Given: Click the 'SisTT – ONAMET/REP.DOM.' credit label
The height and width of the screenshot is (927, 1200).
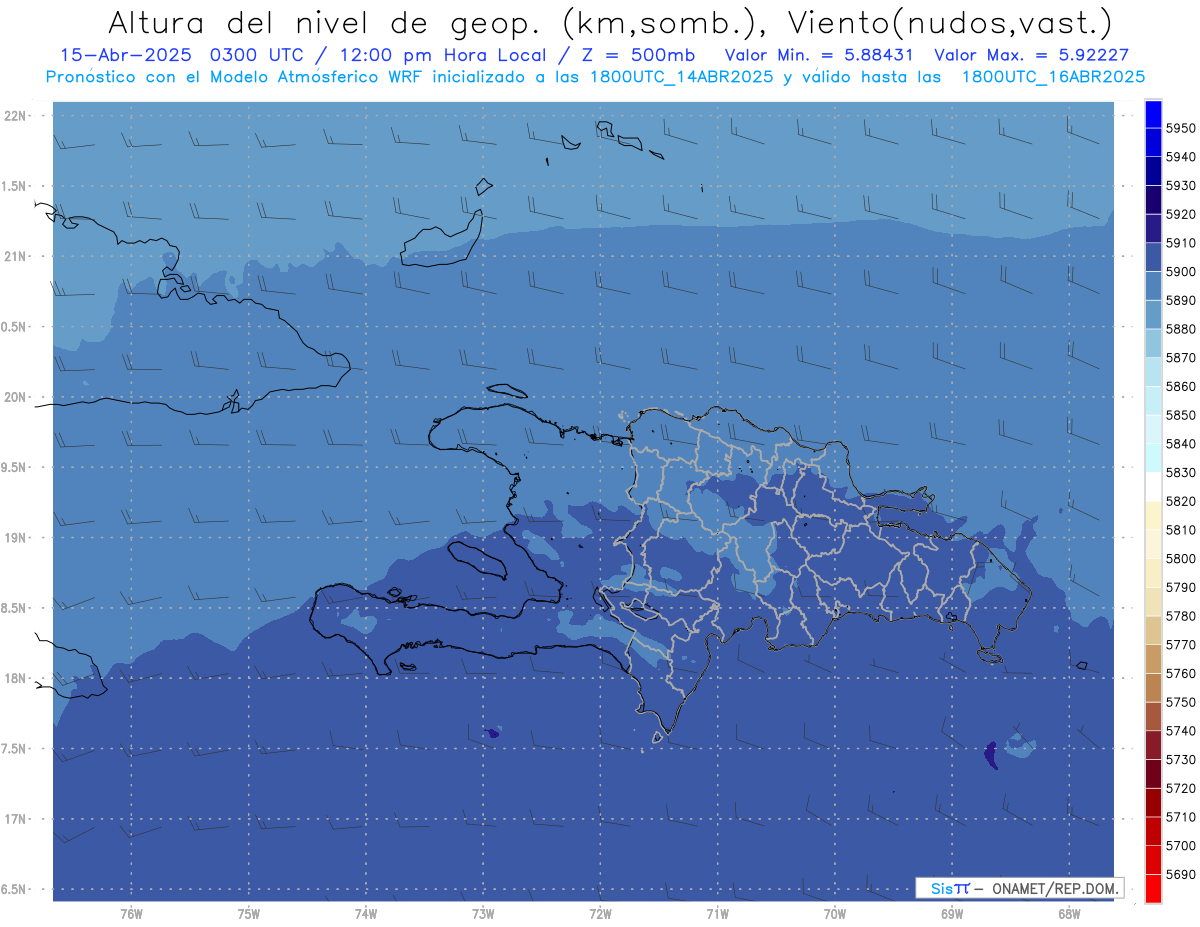Looking at the screenshot, I should pos(1019,888).
